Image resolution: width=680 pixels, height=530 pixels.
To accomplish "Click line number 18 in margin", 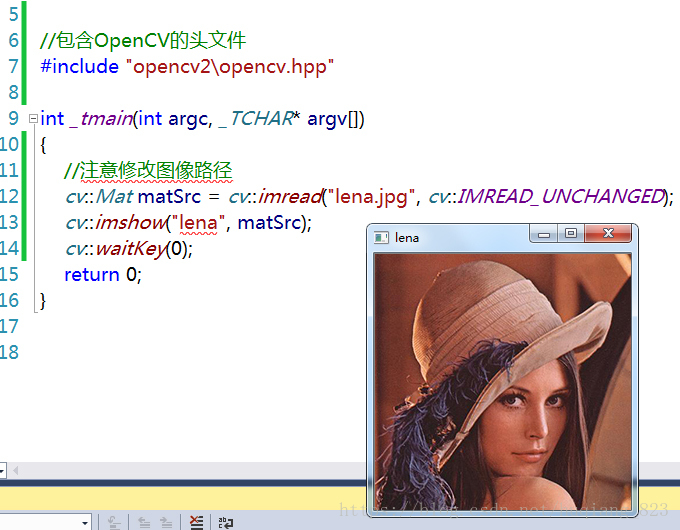I will 9,352.
